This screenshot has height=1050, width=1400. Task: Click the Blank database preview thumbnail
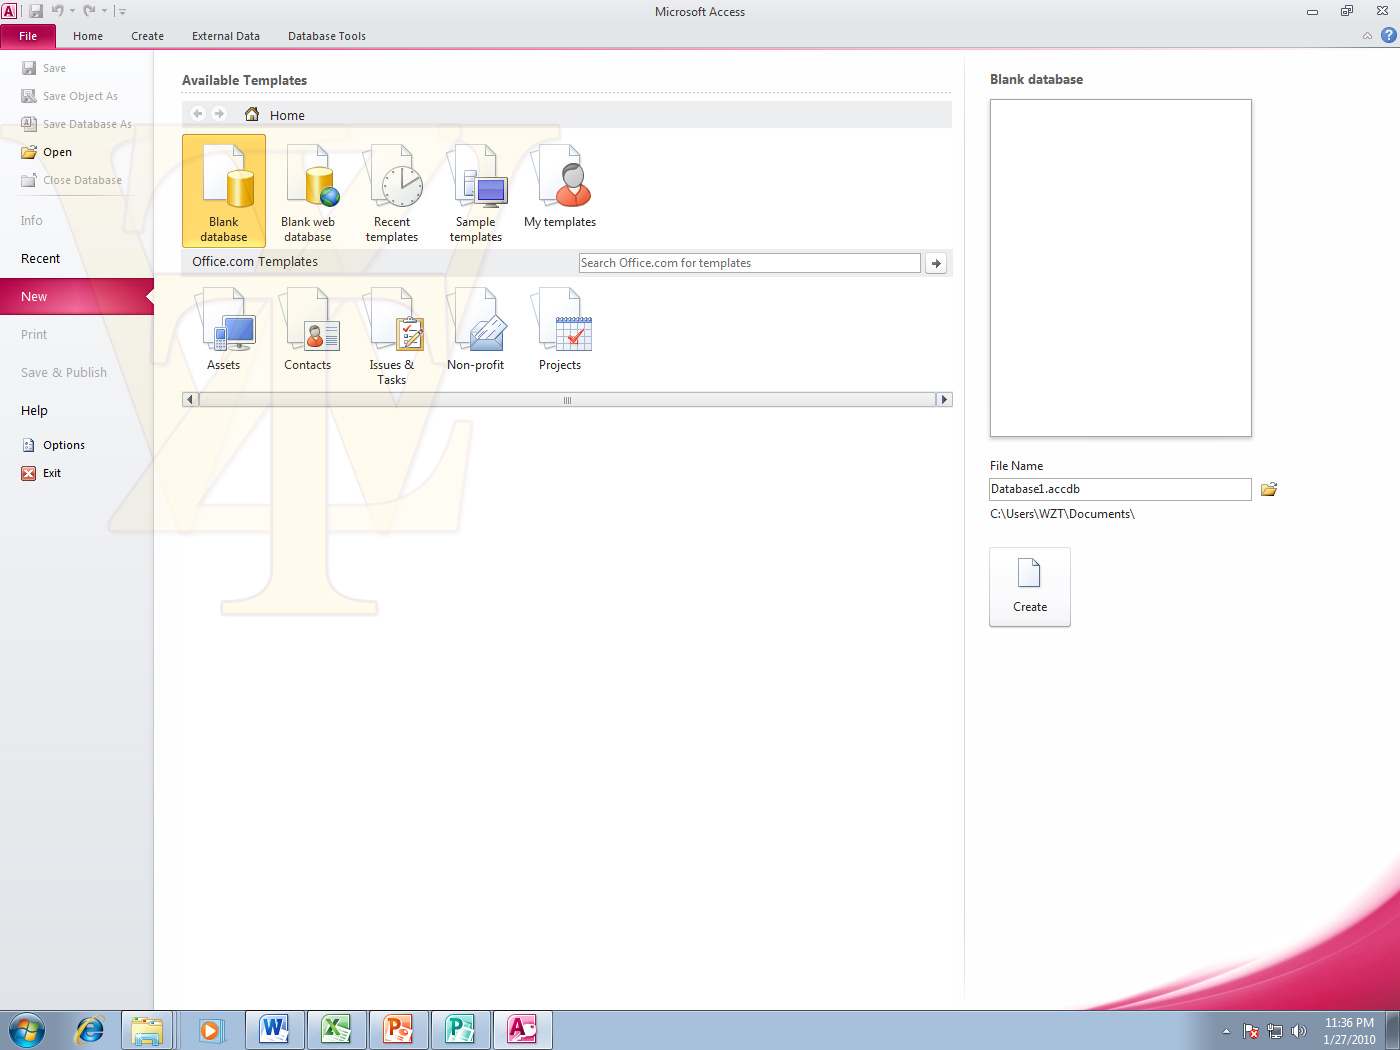(1121, 268)
